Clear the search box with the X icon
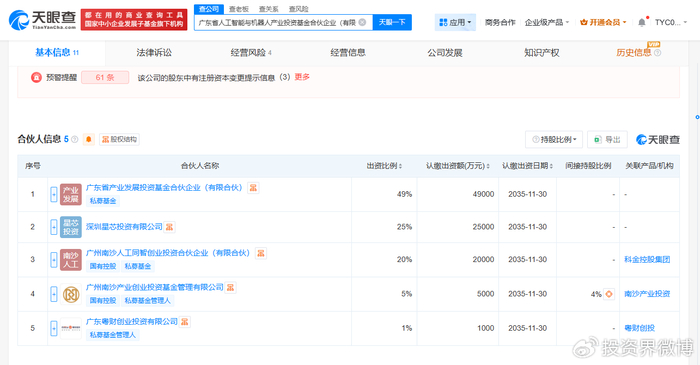Viewport: 700px width, 365px height. 362,22
